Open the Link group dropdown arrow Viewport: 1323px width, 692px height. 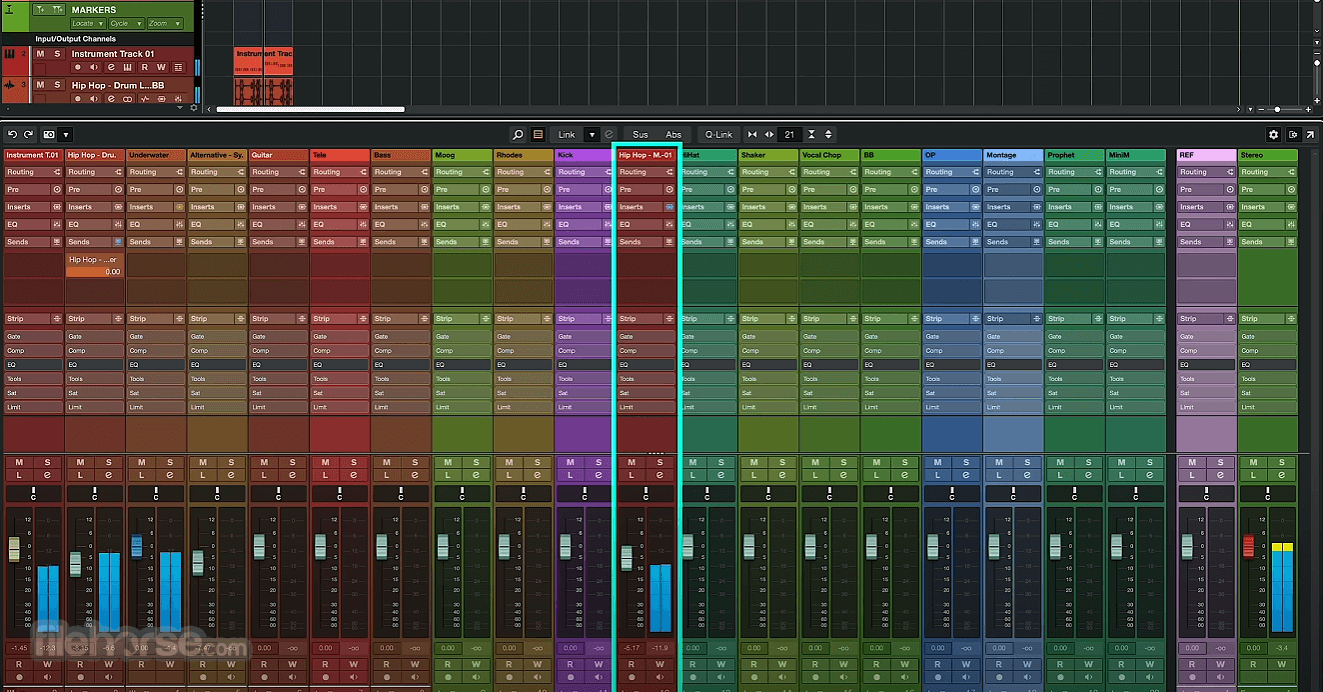tap(592, 134)
